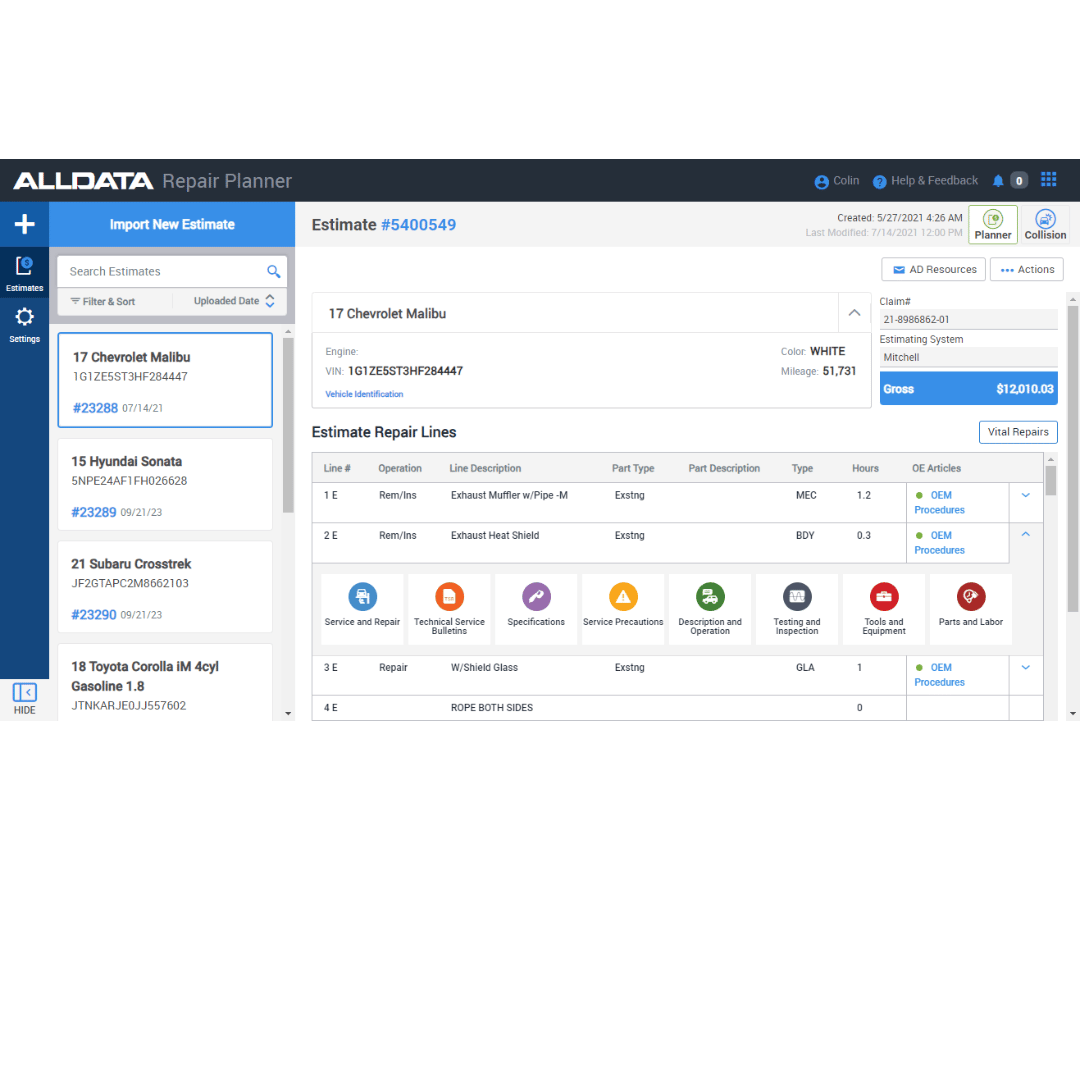Collapse line 2 E Exhaust Heat Shield row
The image size is (1080, 1080).
coord(1026,534)
